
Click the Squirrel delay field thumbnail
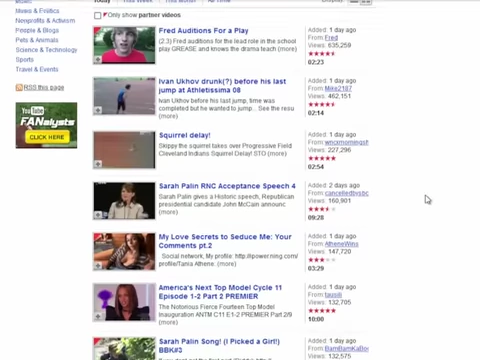coord(124,150)
